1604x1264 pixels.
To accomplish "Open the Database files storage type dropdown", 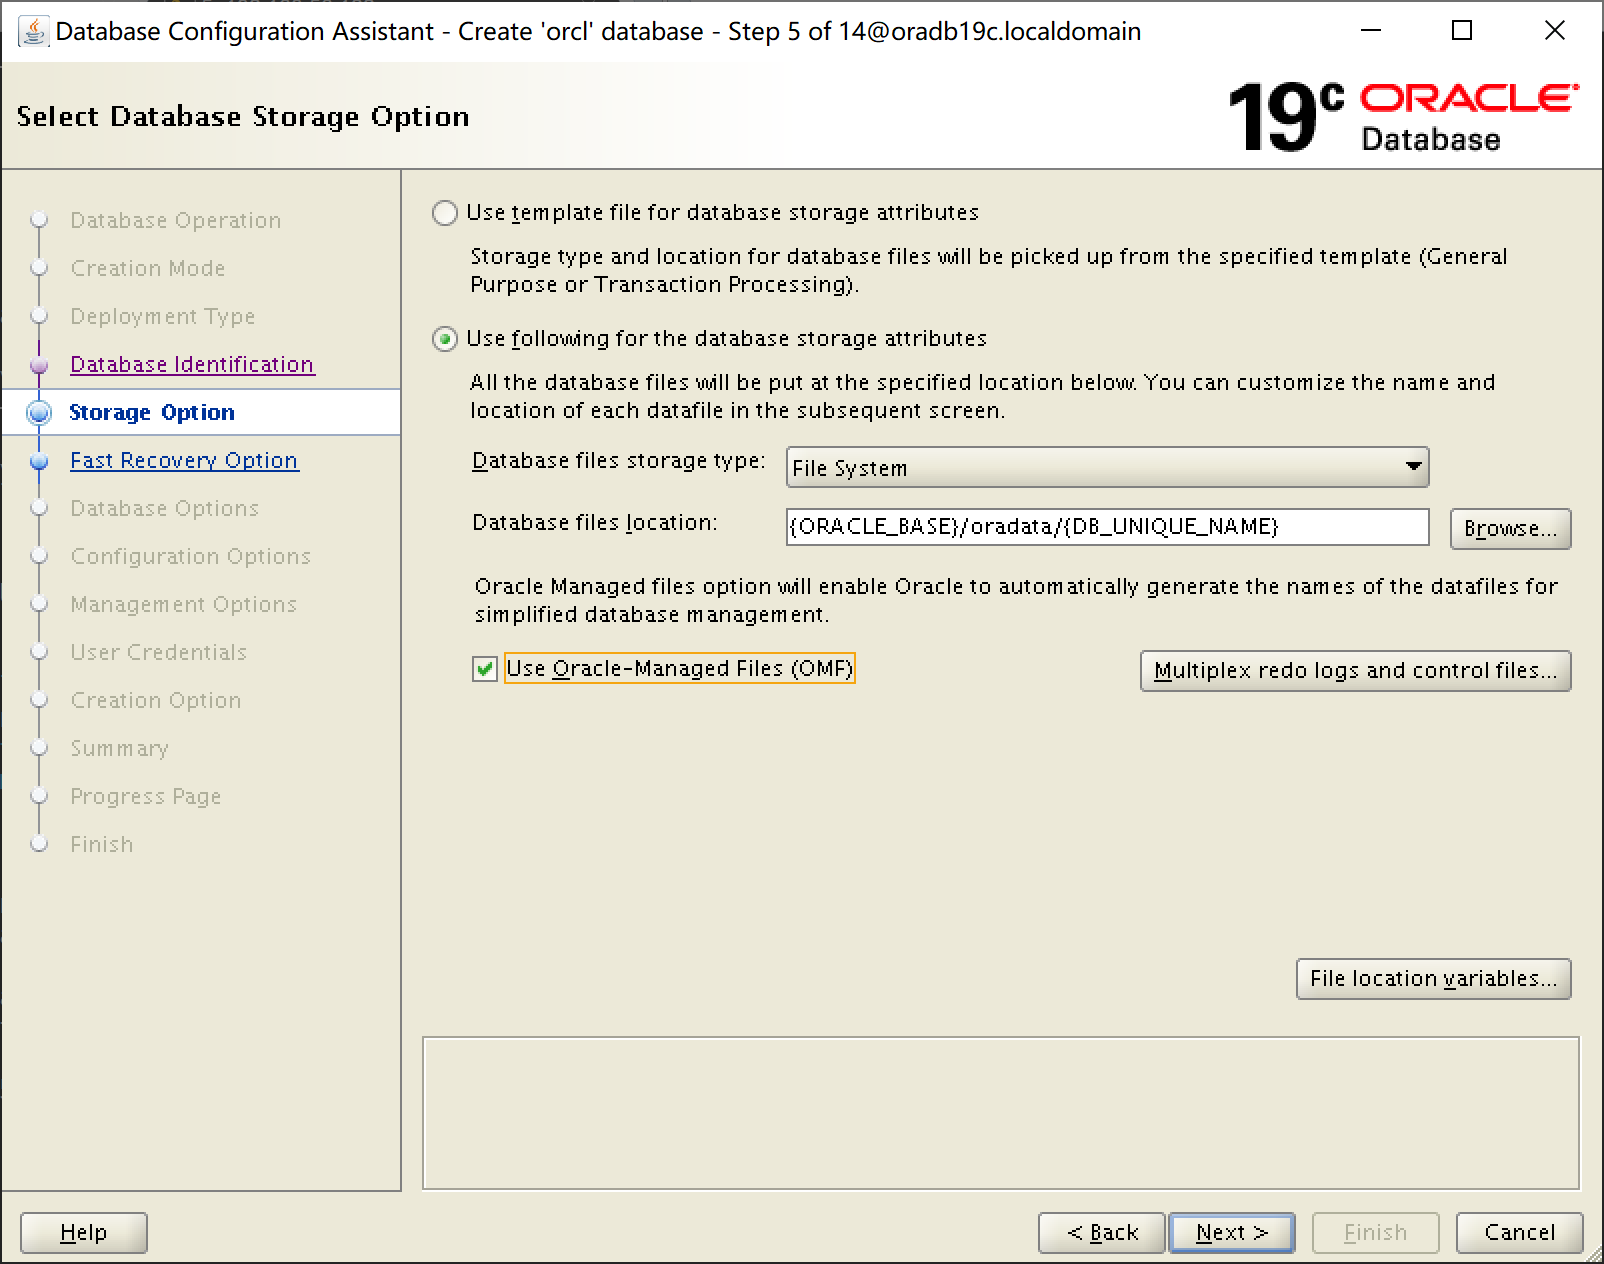I will pyautogui.click(x=1107, y=467).
